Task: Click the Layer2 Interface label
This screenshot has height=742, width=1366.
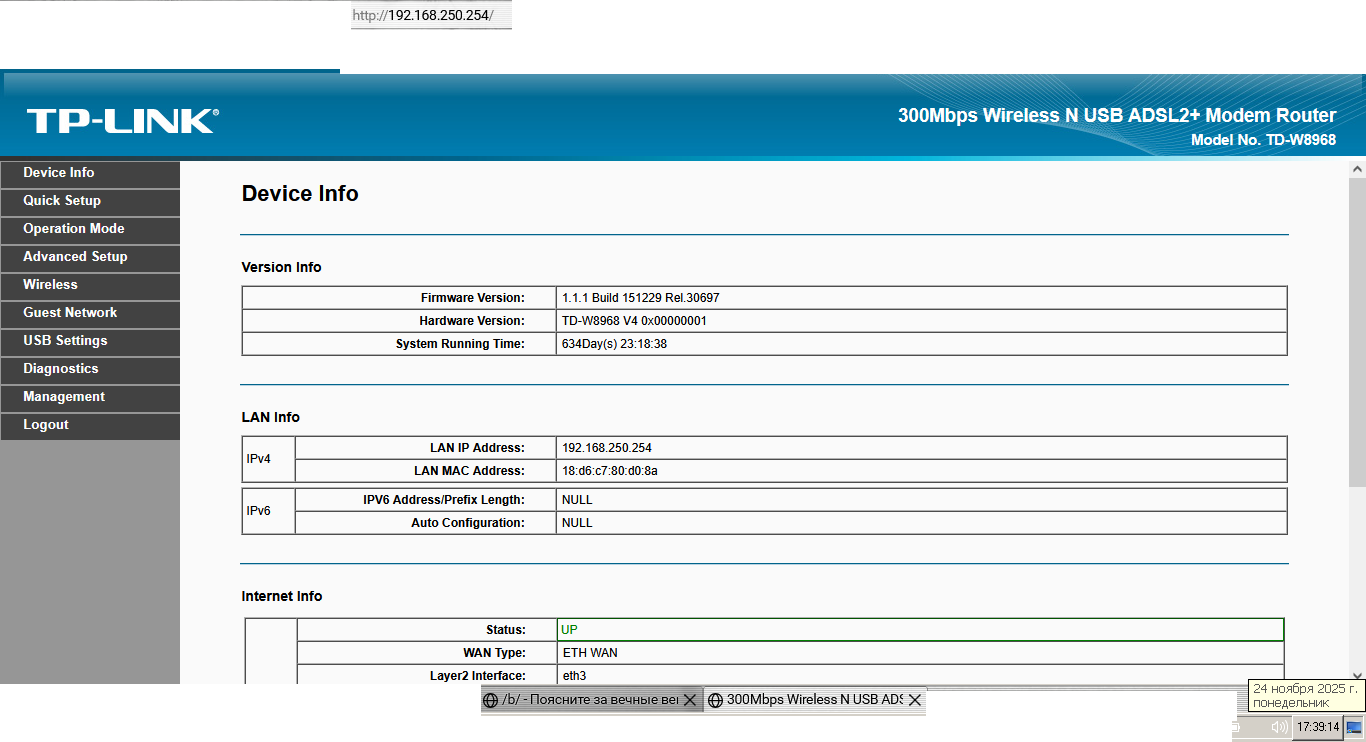Action: tap(478, 676)
